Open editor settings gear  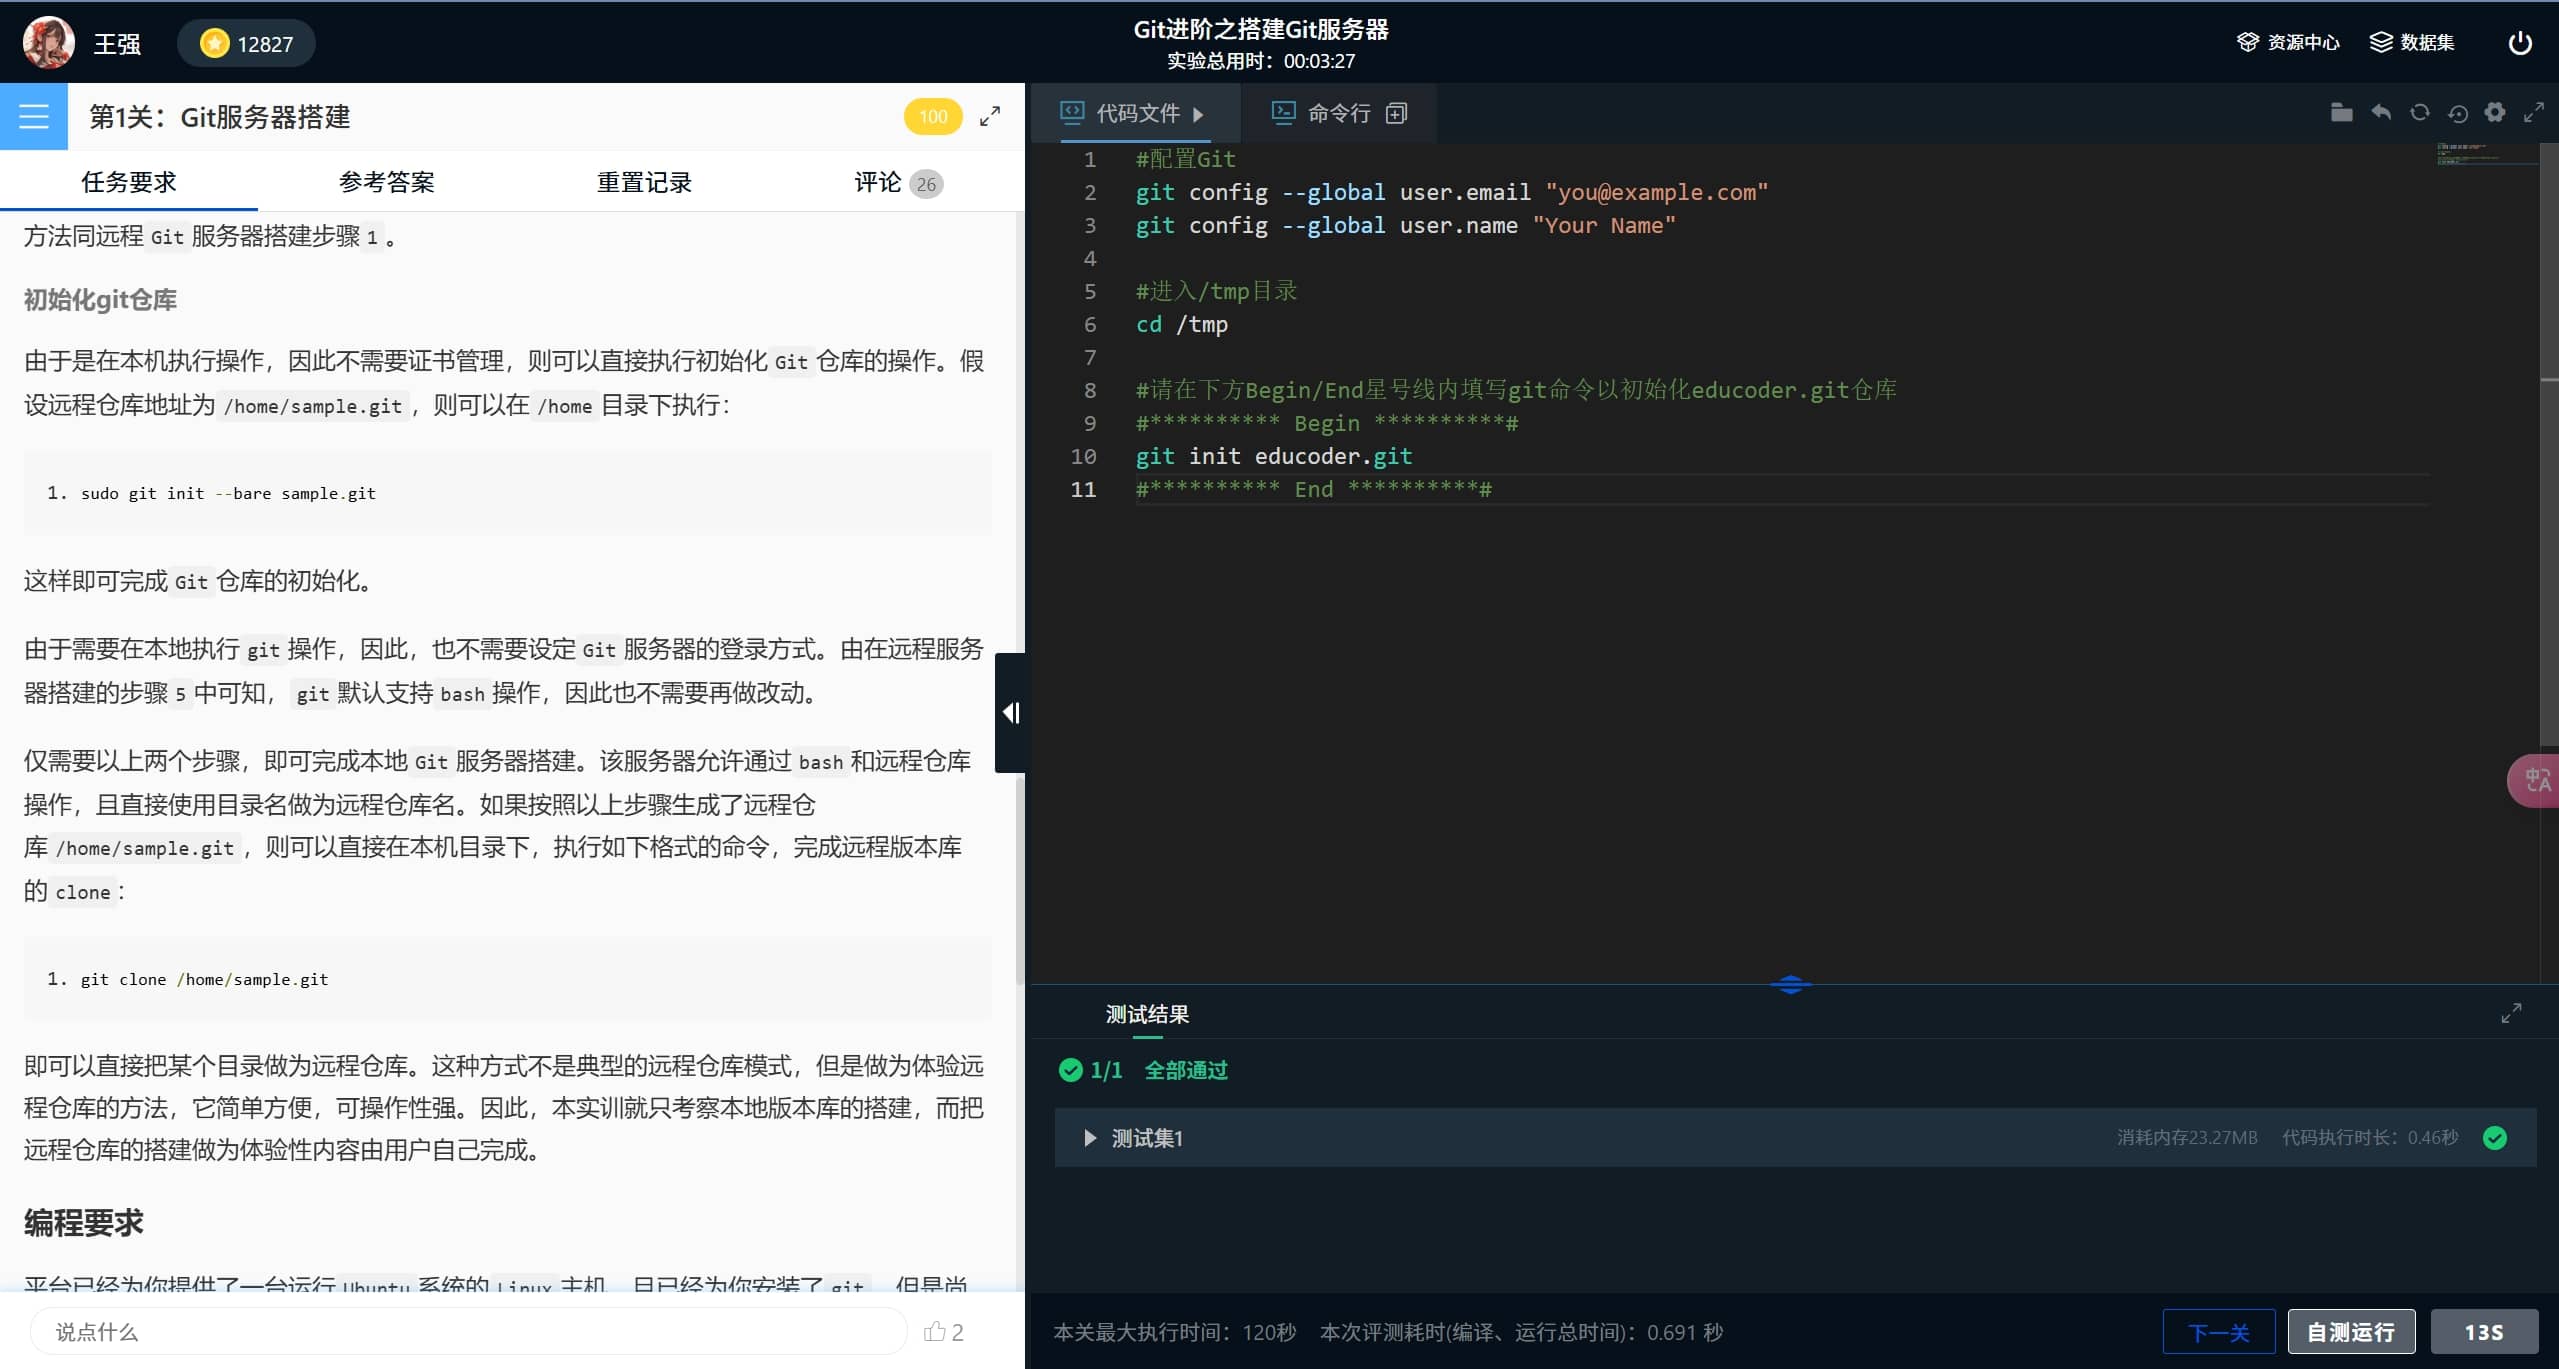[2495, 112]
